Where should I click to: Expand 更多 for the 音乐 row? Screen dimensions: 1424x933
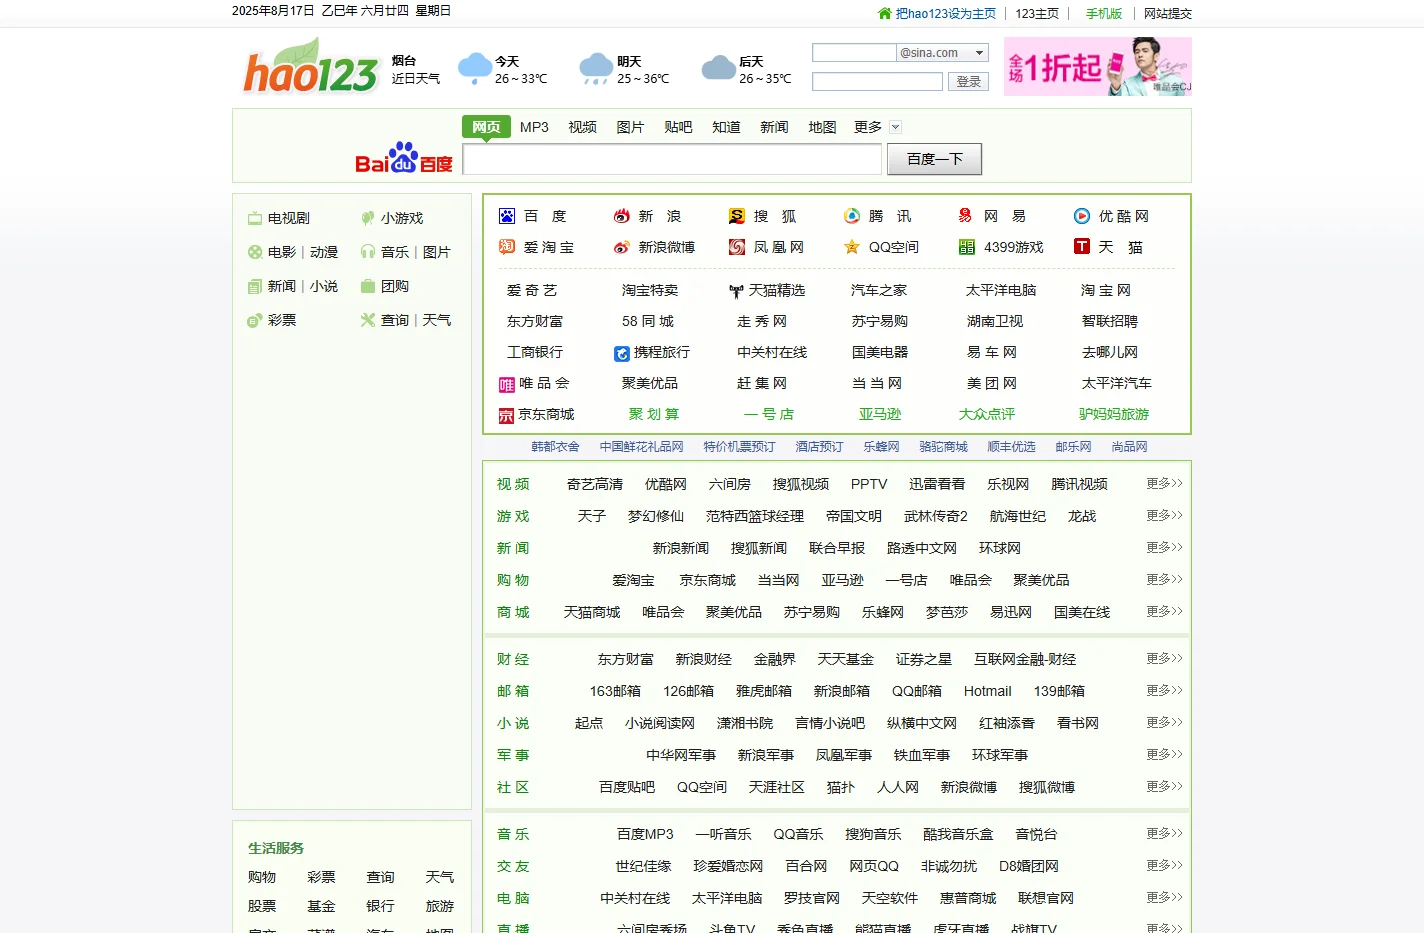pos(1164,833)
